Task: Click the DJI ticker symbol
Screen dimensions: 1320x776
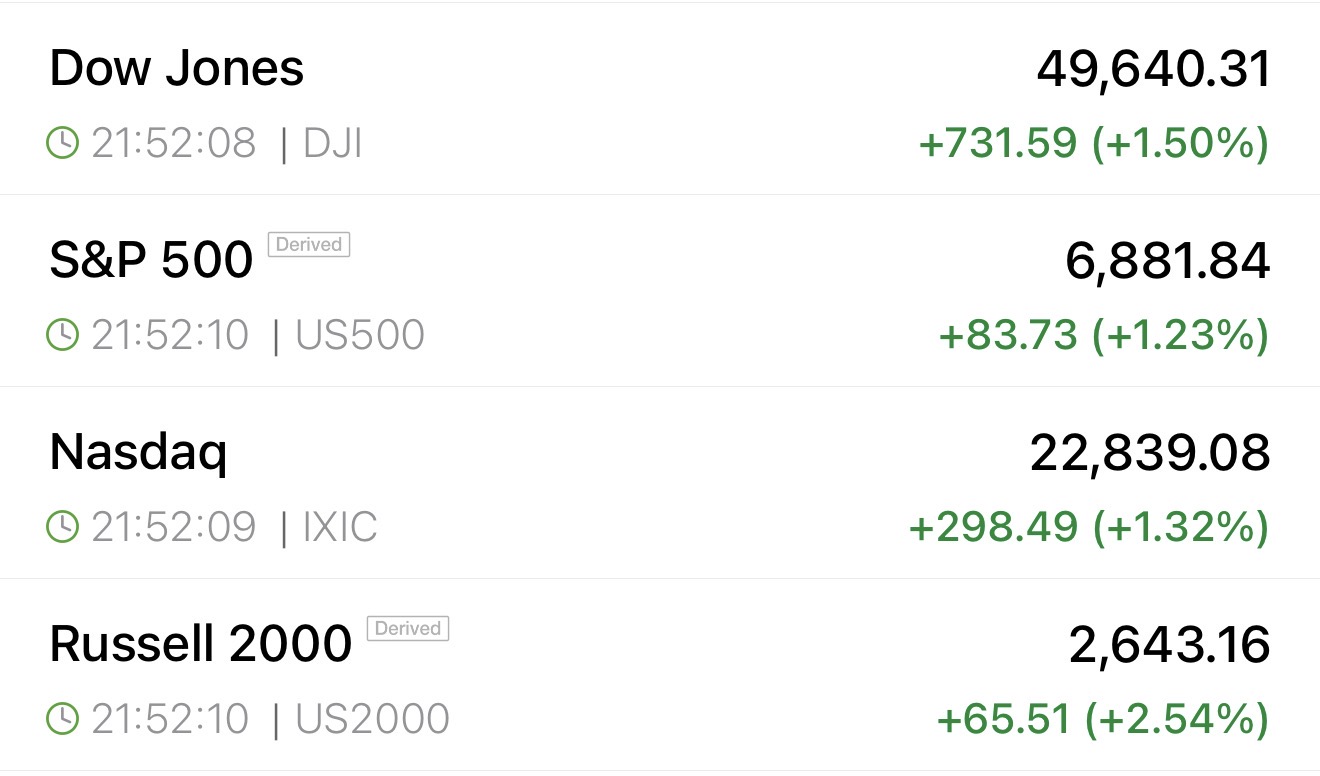Action: pyautogui.click(x=332, y=144)
